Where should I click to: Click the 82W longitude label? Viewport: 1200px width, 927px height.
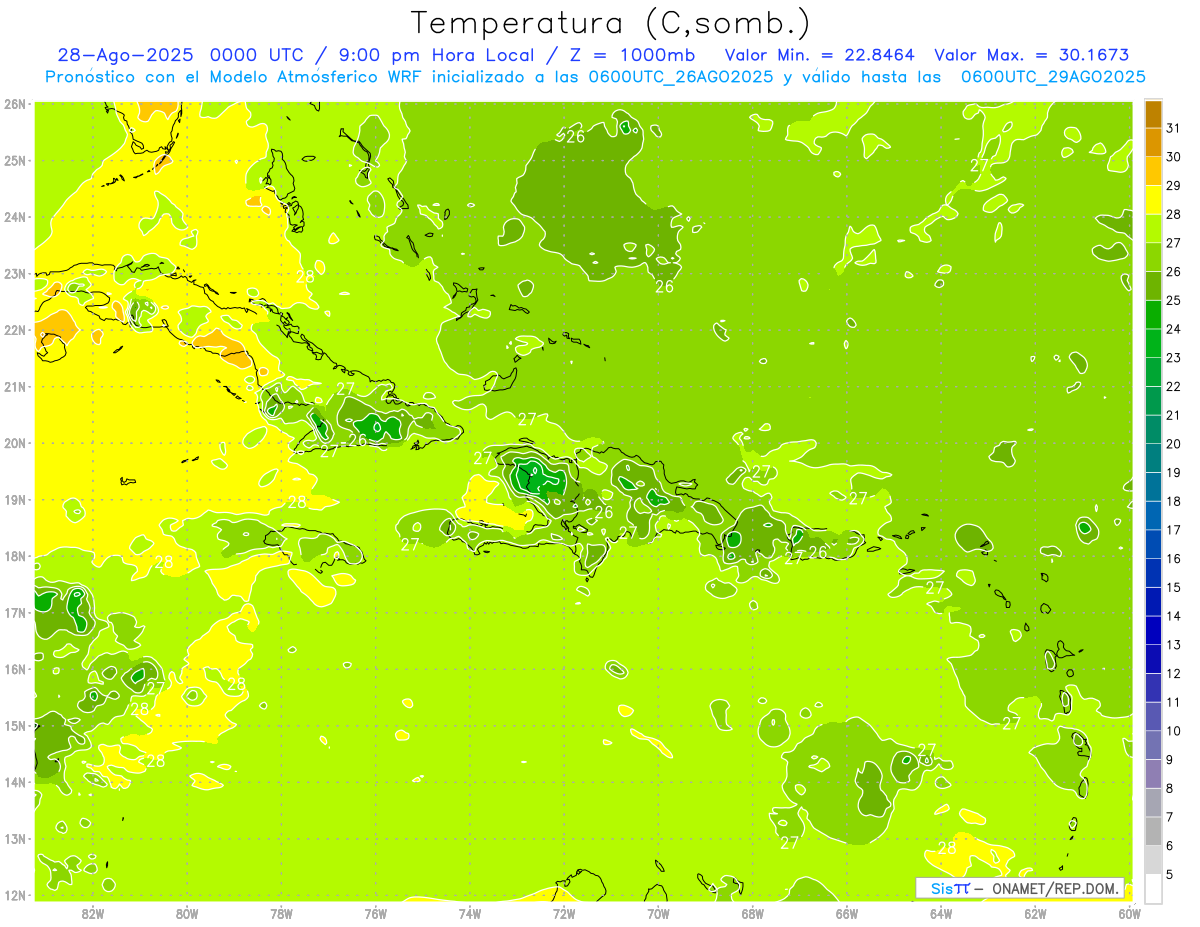[x=93, y=913]
